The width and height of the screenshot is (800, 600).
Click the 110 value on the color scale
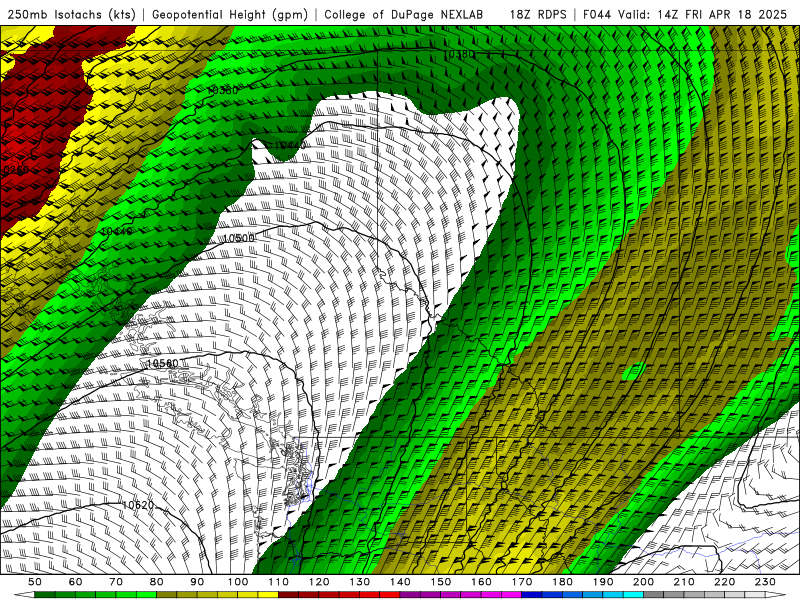(x=279, y=582)
